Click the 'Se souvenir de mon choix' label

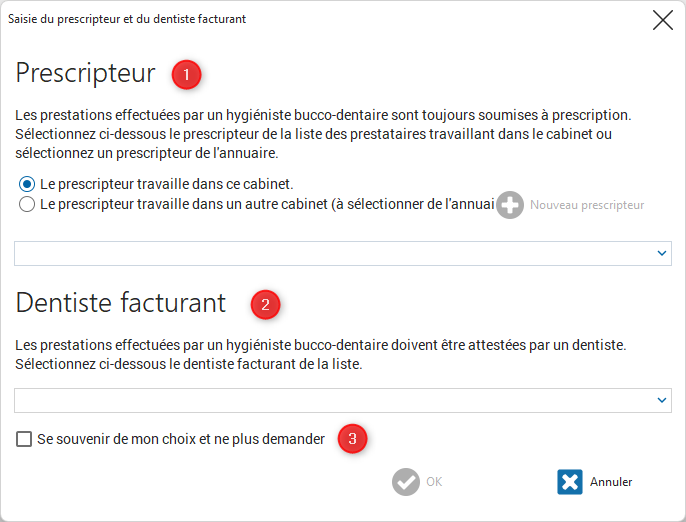click(x=181, y=439)
